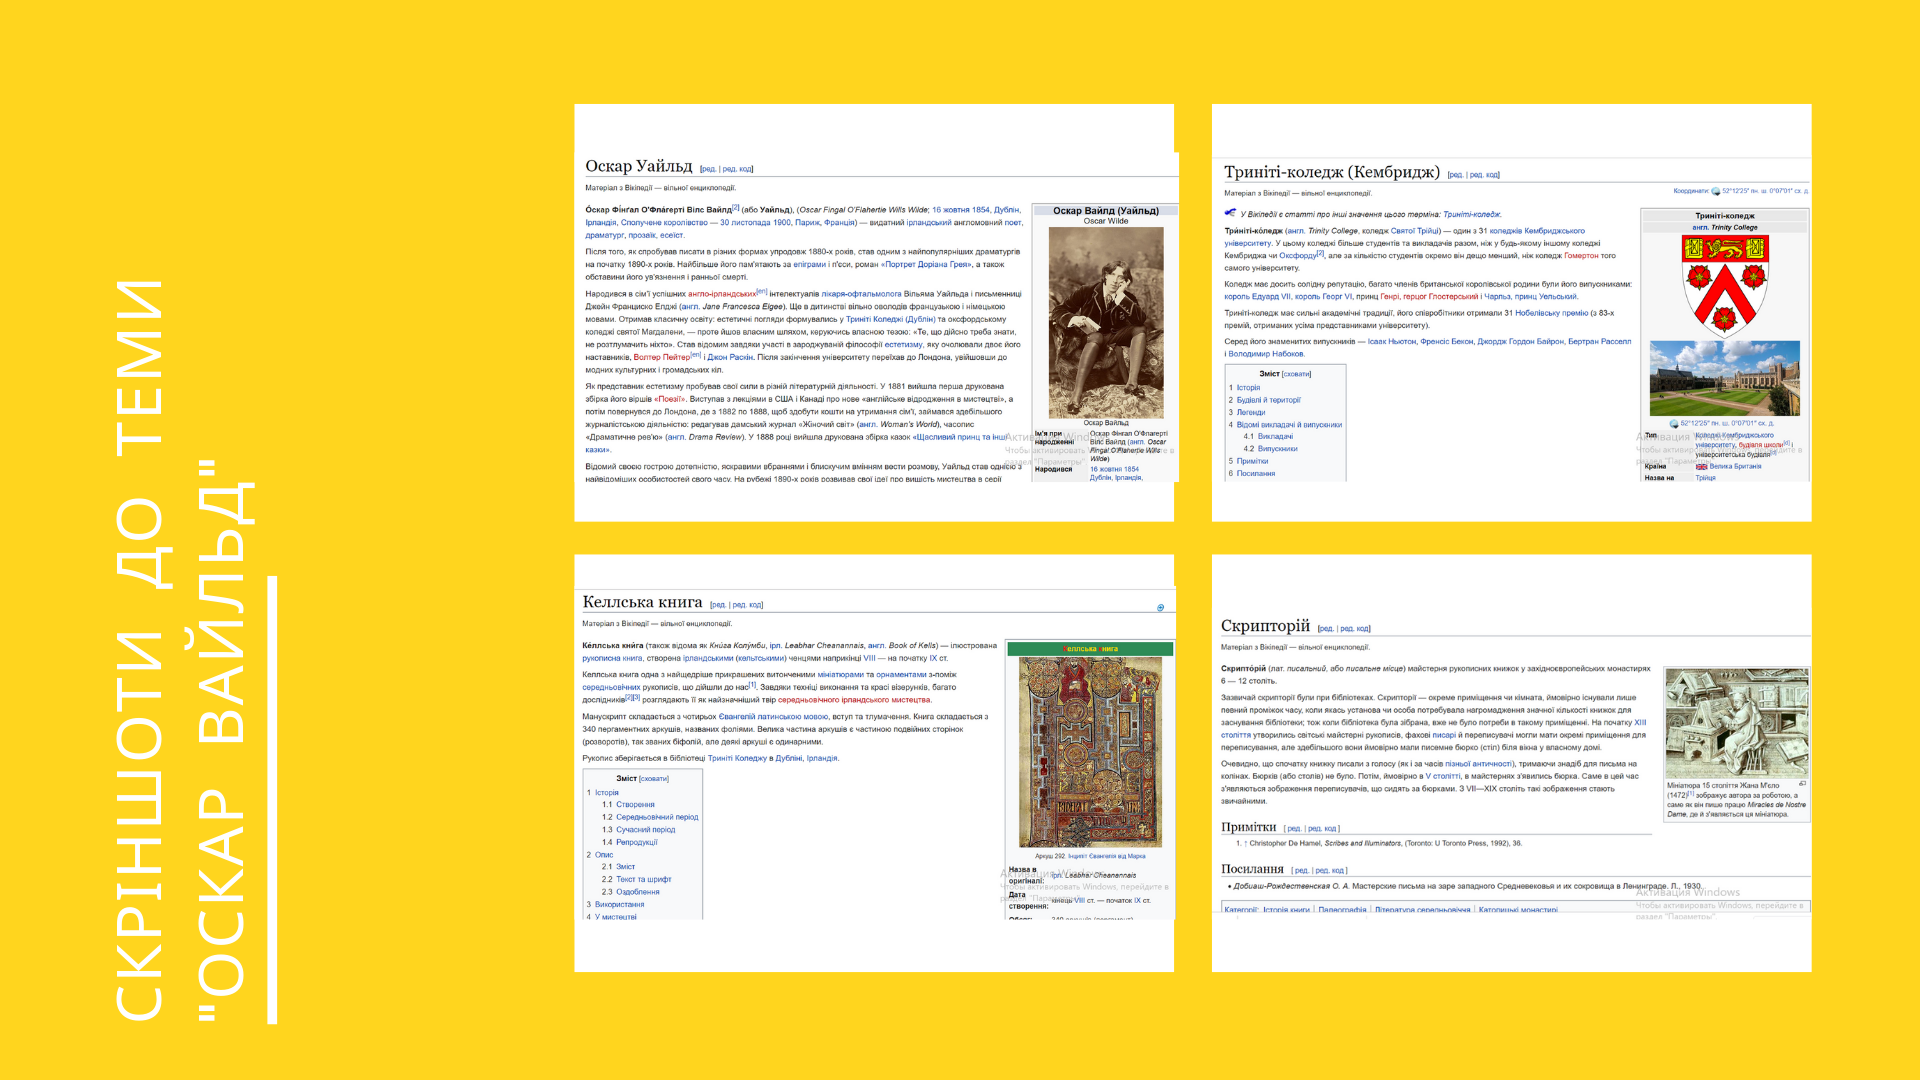
Task: Click the green Келлська книга infobox header
Action: point(1090,649)
